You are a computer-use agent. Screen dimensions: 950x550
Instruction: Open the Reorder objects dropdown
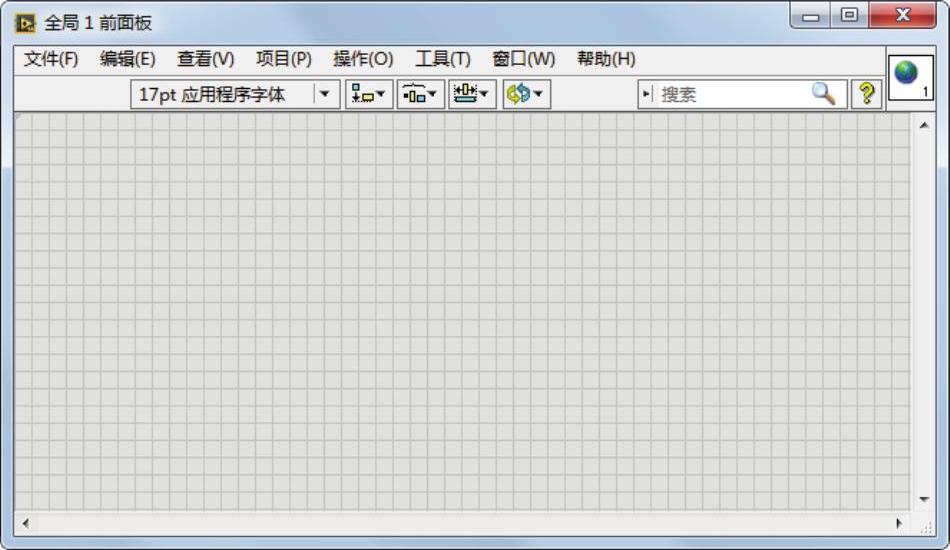coord(526,94)
